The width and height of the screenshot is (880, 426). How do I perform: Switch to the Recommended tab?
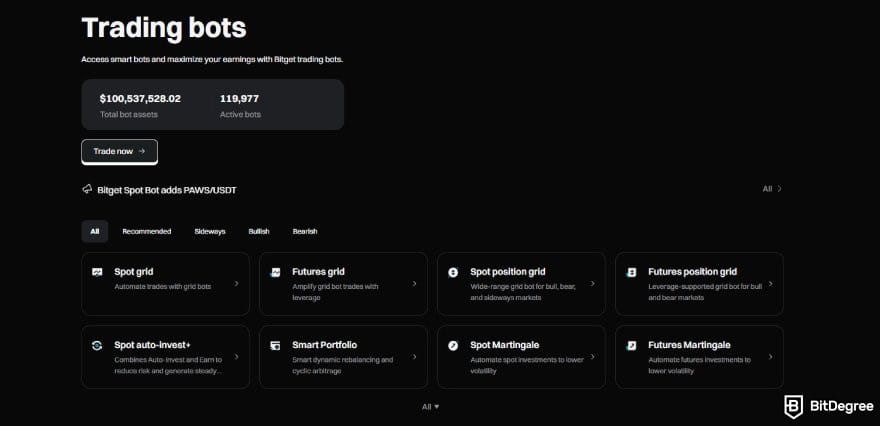pos(146,231)
